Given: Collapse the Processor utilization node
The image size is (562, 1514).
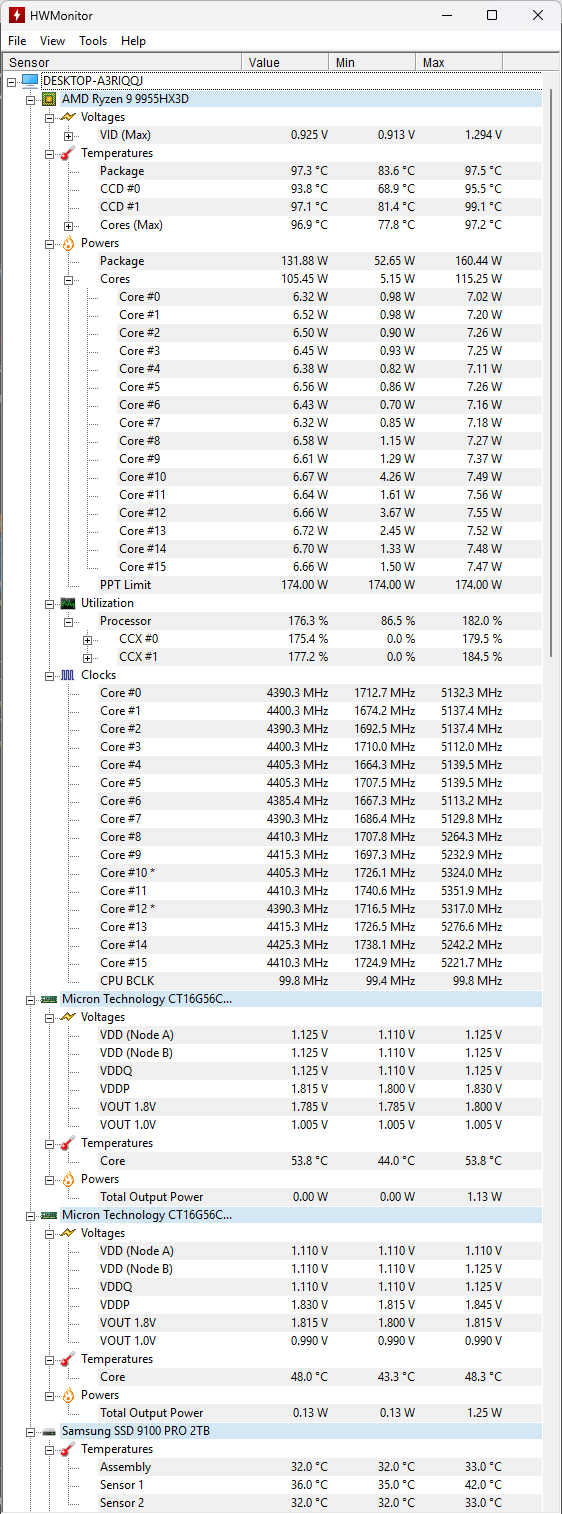Looking at the screenshot, I should (x=68, y=621).
